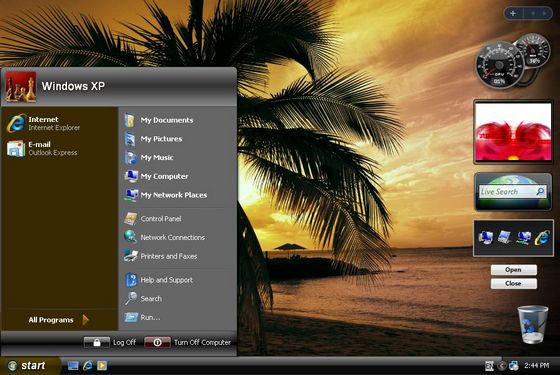This screenshot has width=560, height=375.
Task: Click Show Desktop icon in quick launch
Action: (x=73, y=365)
